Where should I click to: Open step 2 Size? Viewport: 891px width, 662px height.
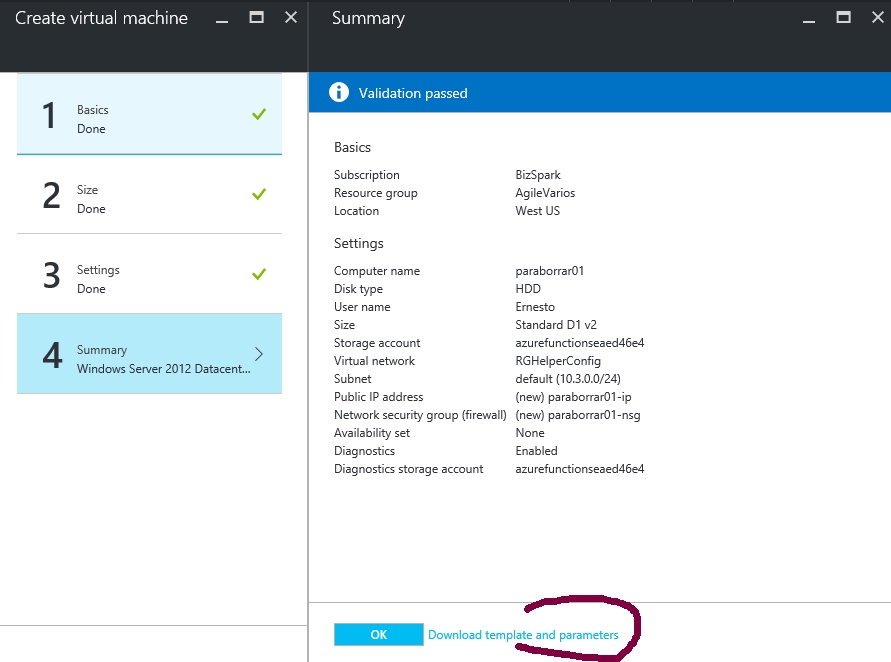149,194
